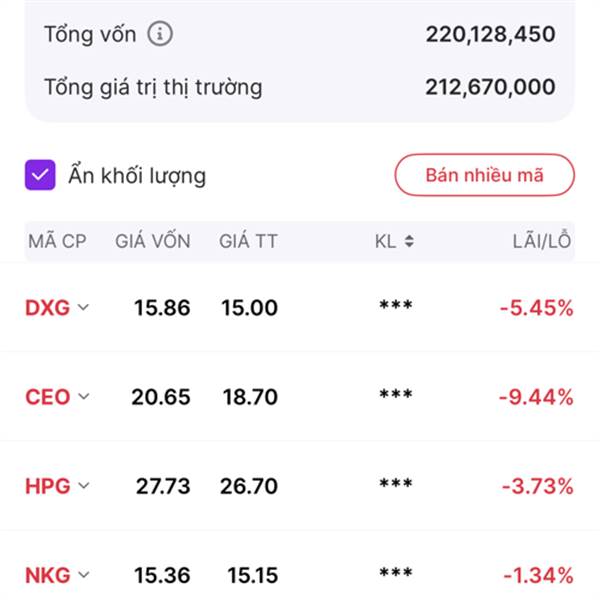Click the GIÁ VỐN column header
This screenshot has height=600, width=600.
click(152, 241)
